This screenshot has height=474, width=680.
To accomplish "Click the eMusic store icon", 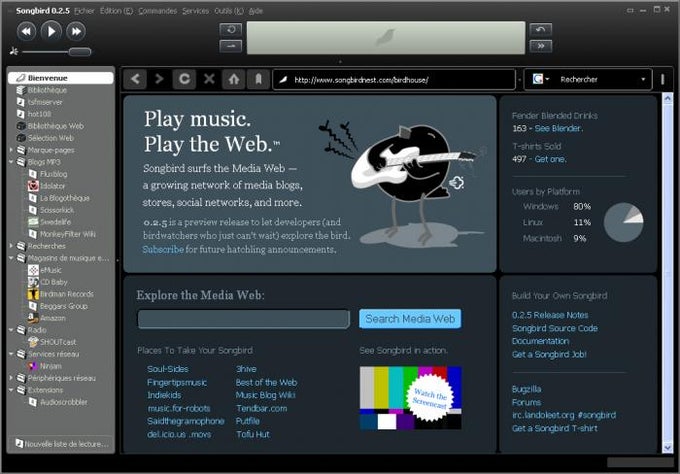I will pyautogui.click(x=33, y=270).
